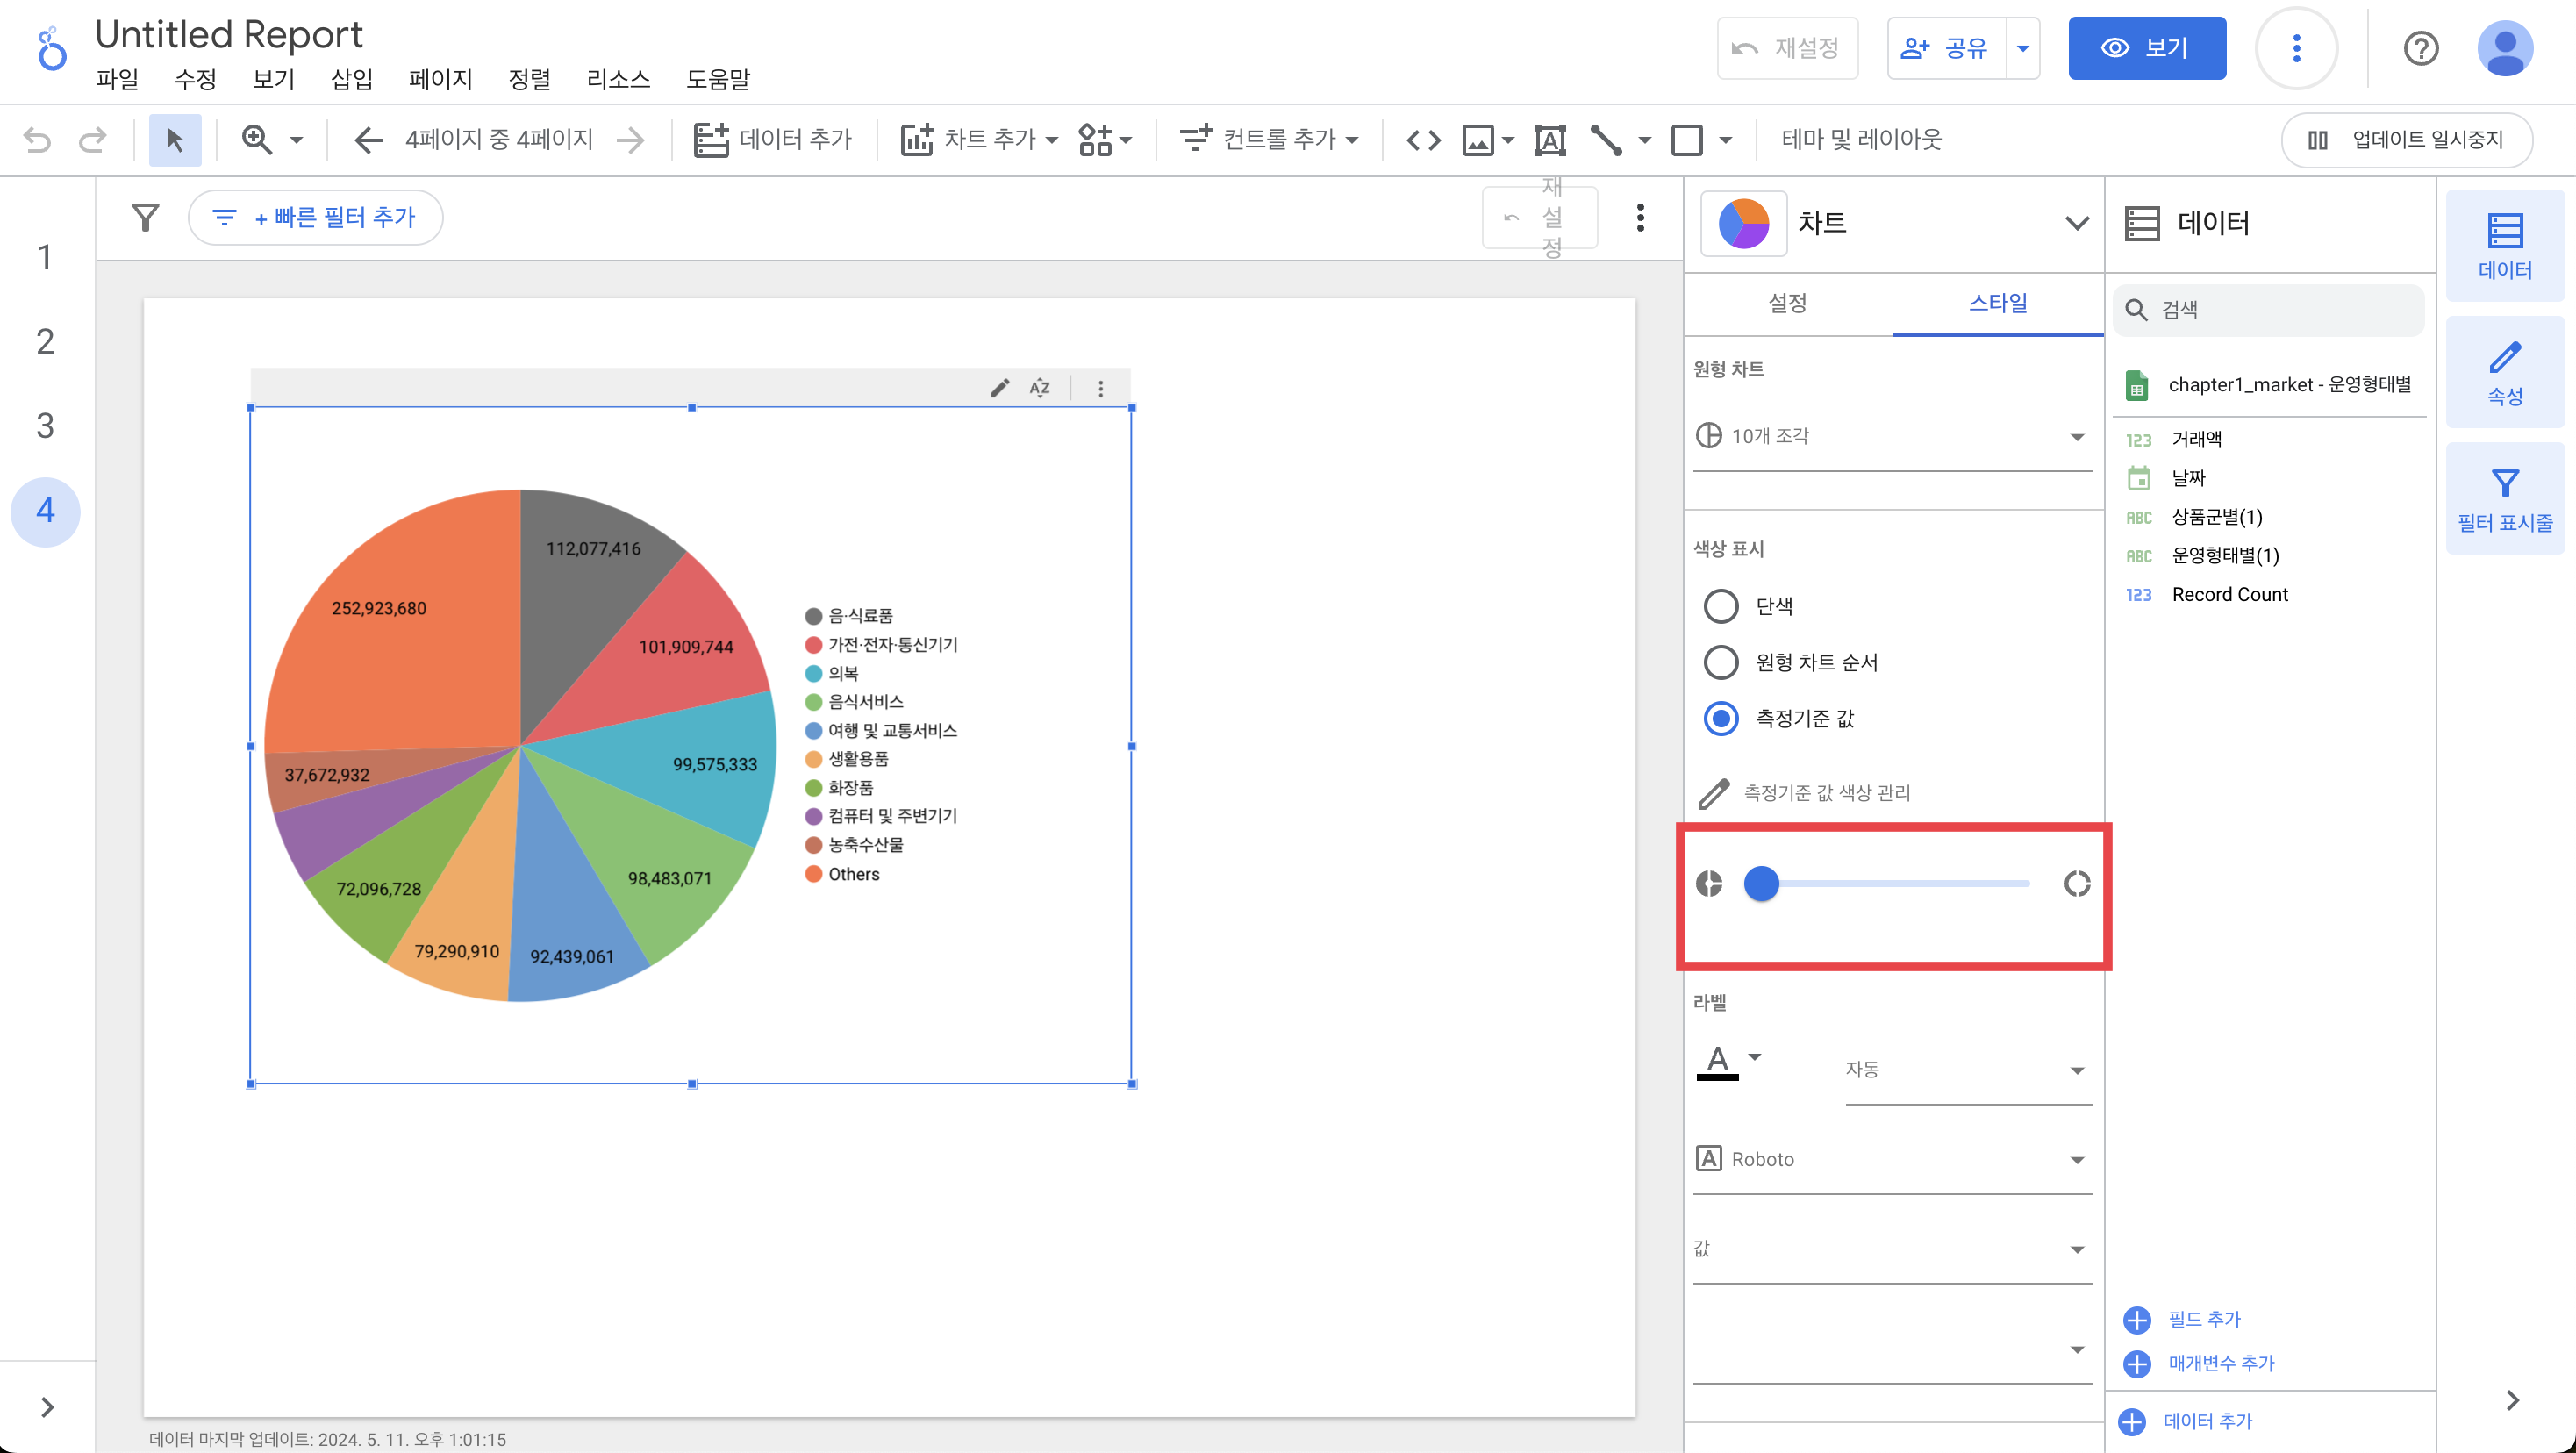Select the arrow selection mode tool
Viewport: 2576px width, 1453px height.
tap(175, 140)
